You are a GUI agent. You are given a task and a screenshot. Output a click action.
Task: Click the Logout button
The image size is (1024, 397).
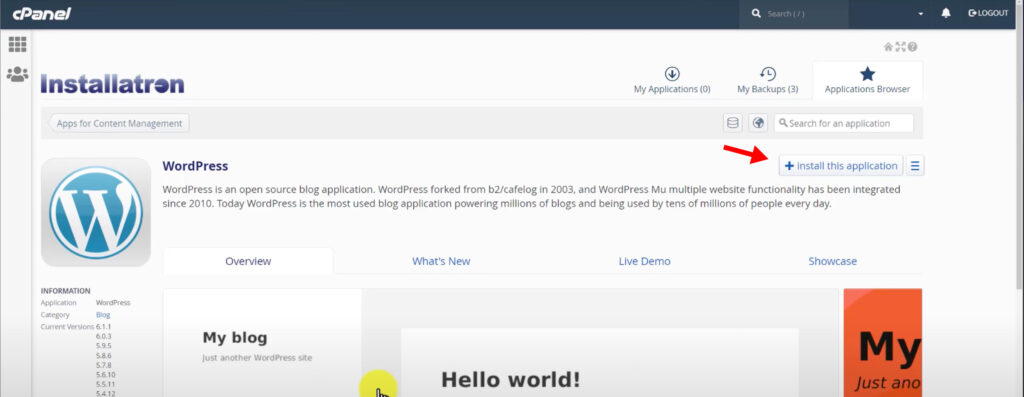coord(988,13)
